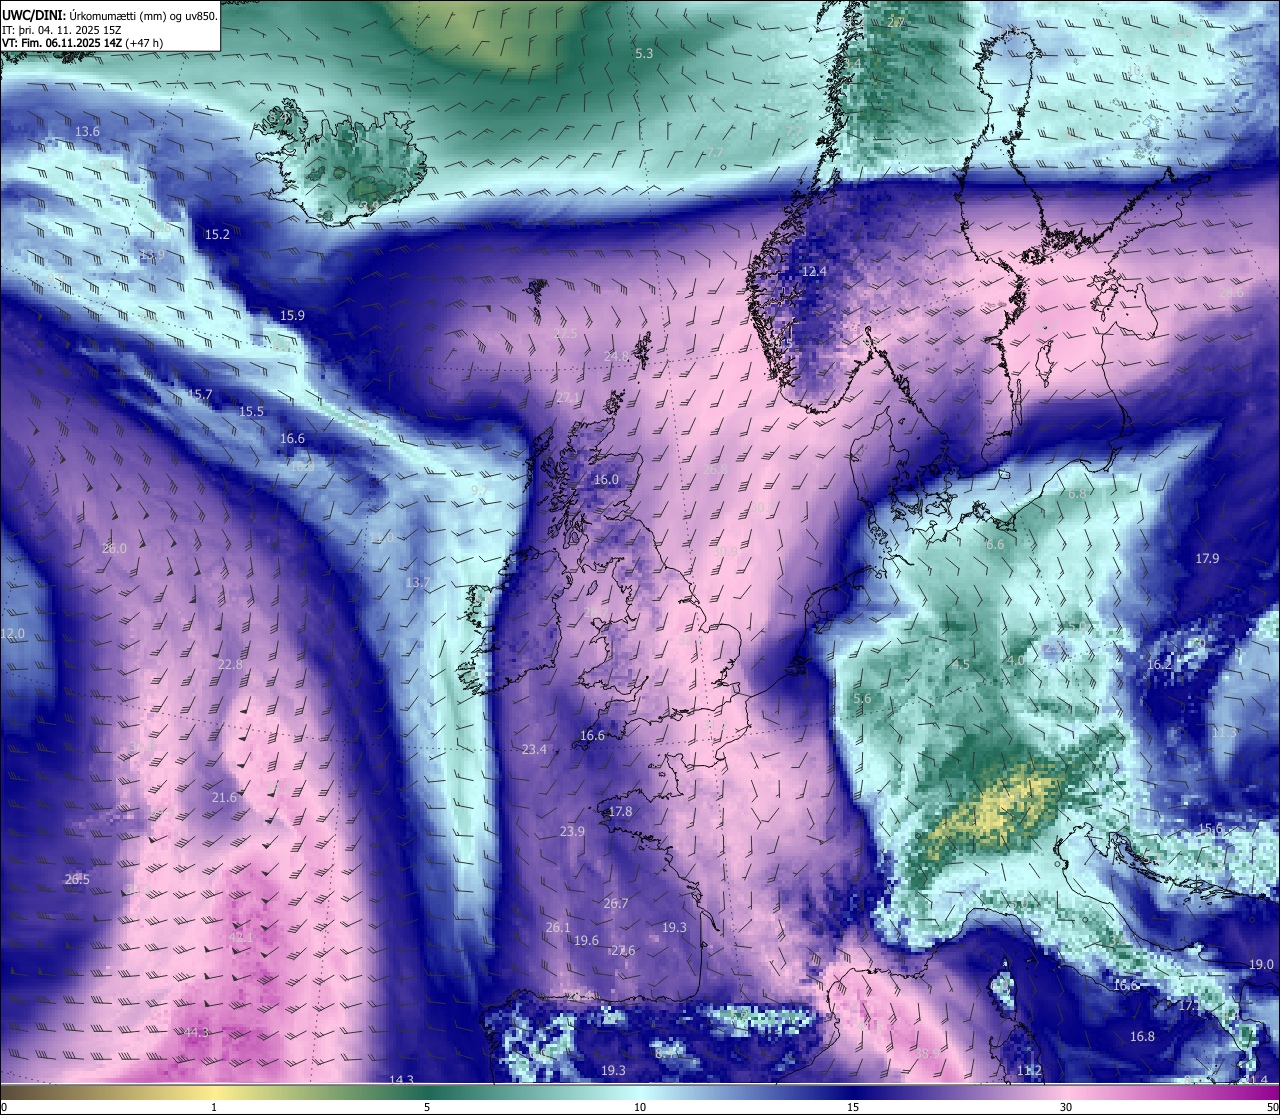
Task: Click the 26.7 value label
Action: coord(616,904)
